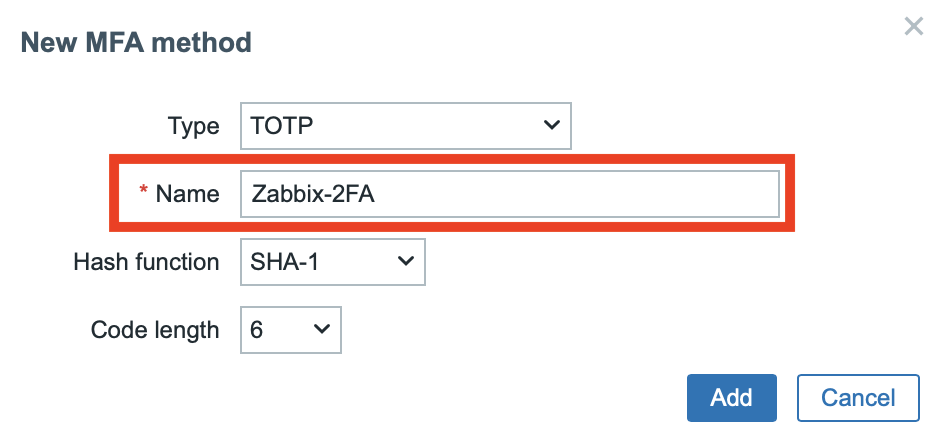Screen dimensions: 940x442
Task: Click the chevron arrow beside SHA-1
Action: (405, 262)
